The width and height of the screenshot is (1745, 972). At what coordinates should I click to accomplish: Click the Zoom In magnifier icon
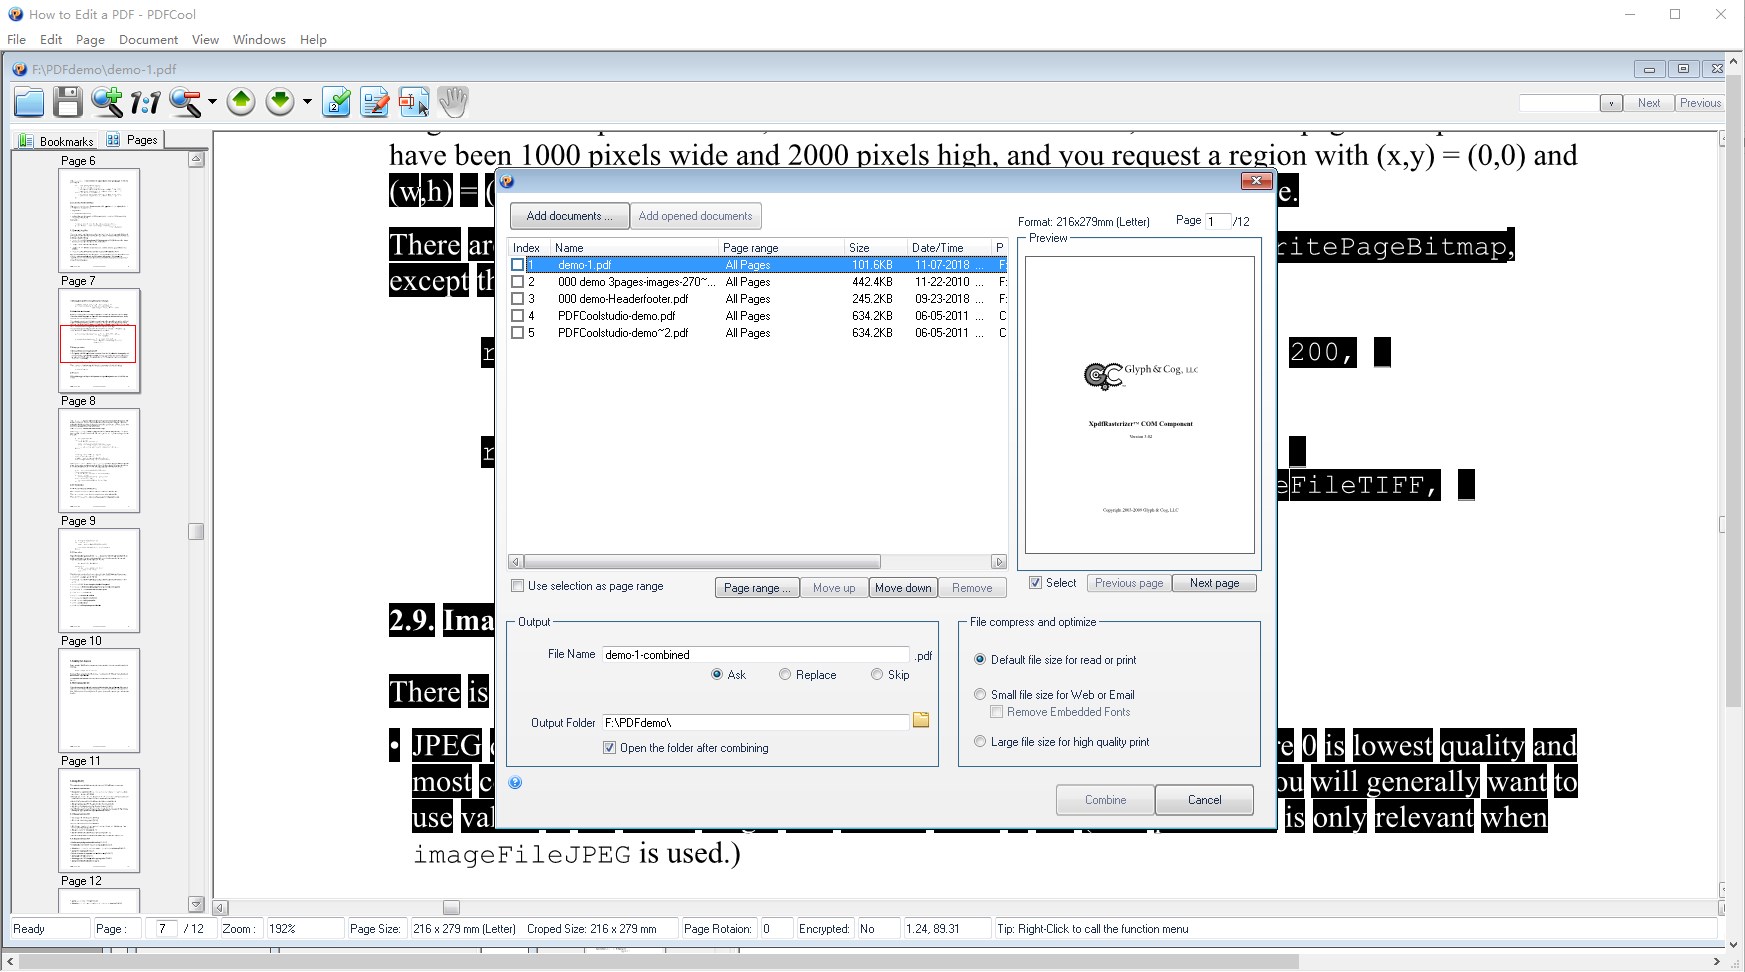tap(106, 101)
